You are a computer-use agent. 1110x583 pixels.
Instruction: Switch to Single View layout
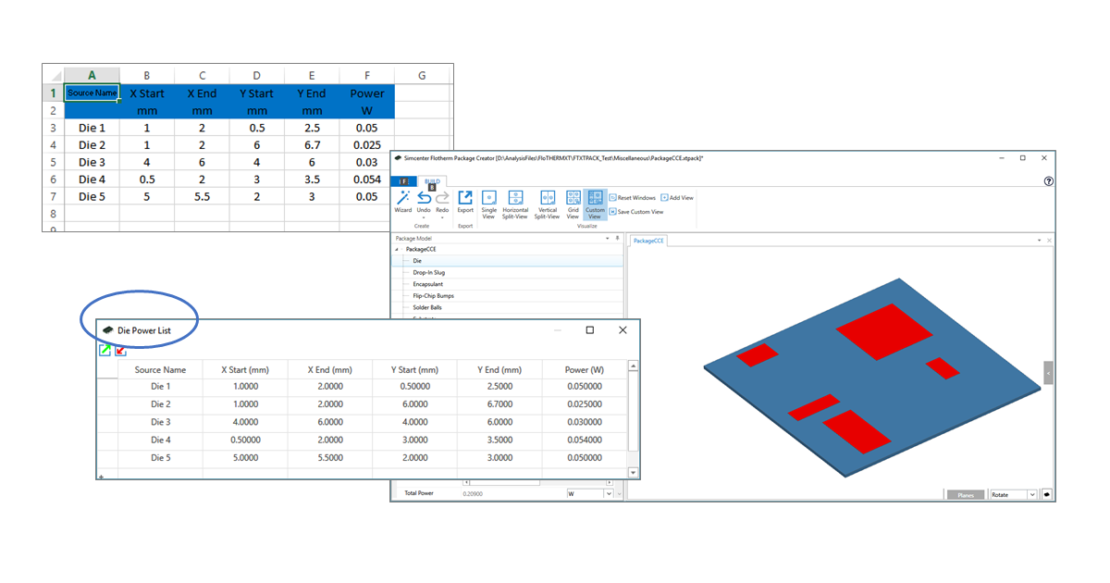coord(490,198)
